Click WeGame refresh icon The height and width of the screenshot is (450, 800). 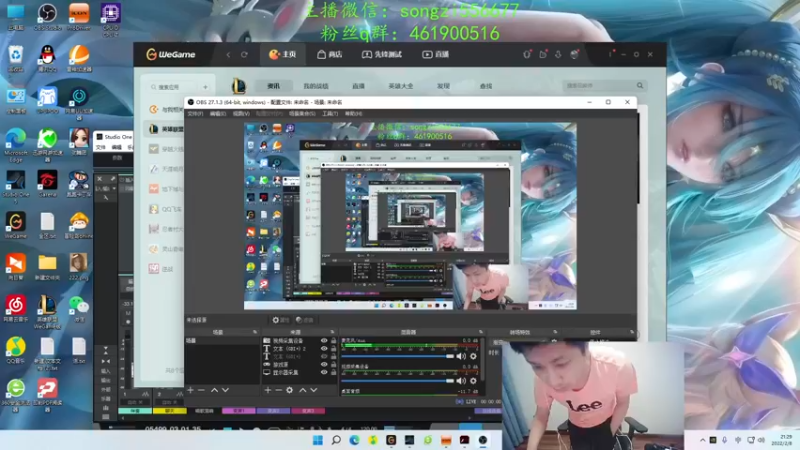(x=244, y=55)
